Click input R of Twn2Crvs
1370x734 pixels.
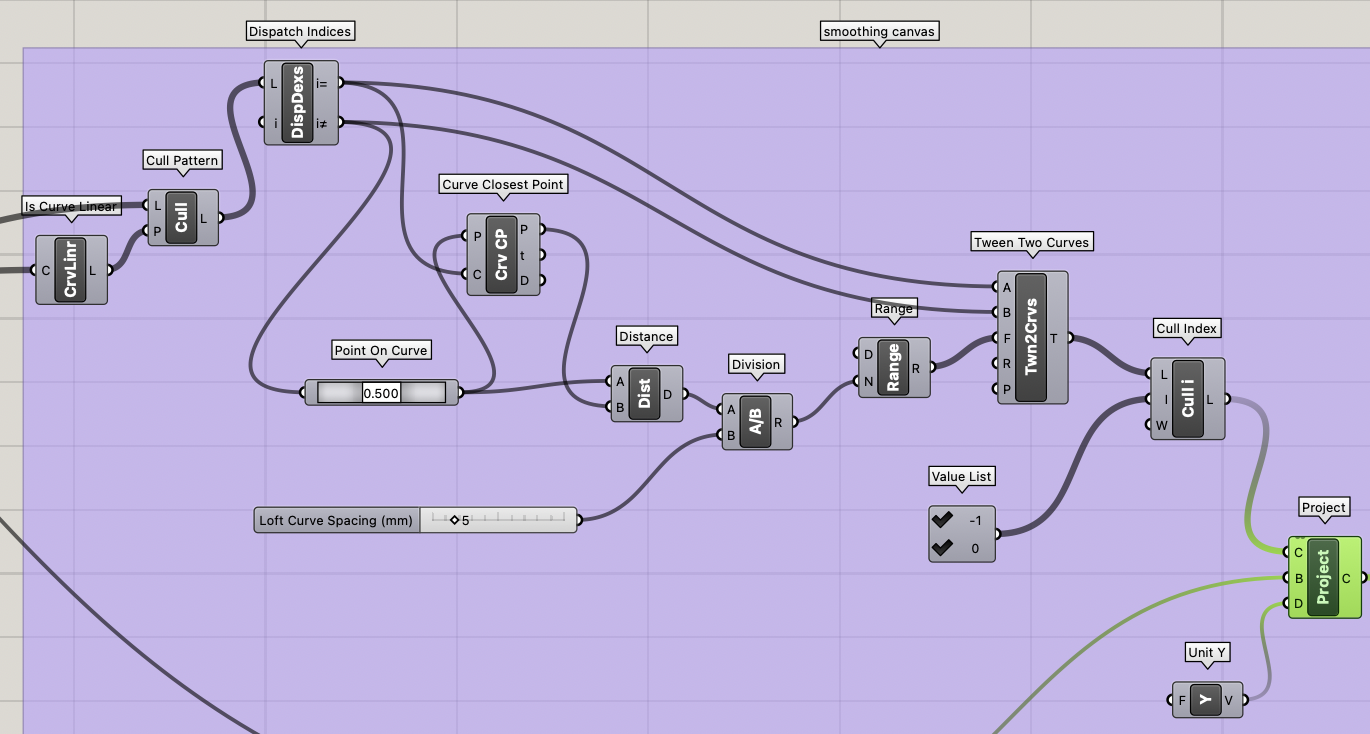click(x=1006, y=363)
